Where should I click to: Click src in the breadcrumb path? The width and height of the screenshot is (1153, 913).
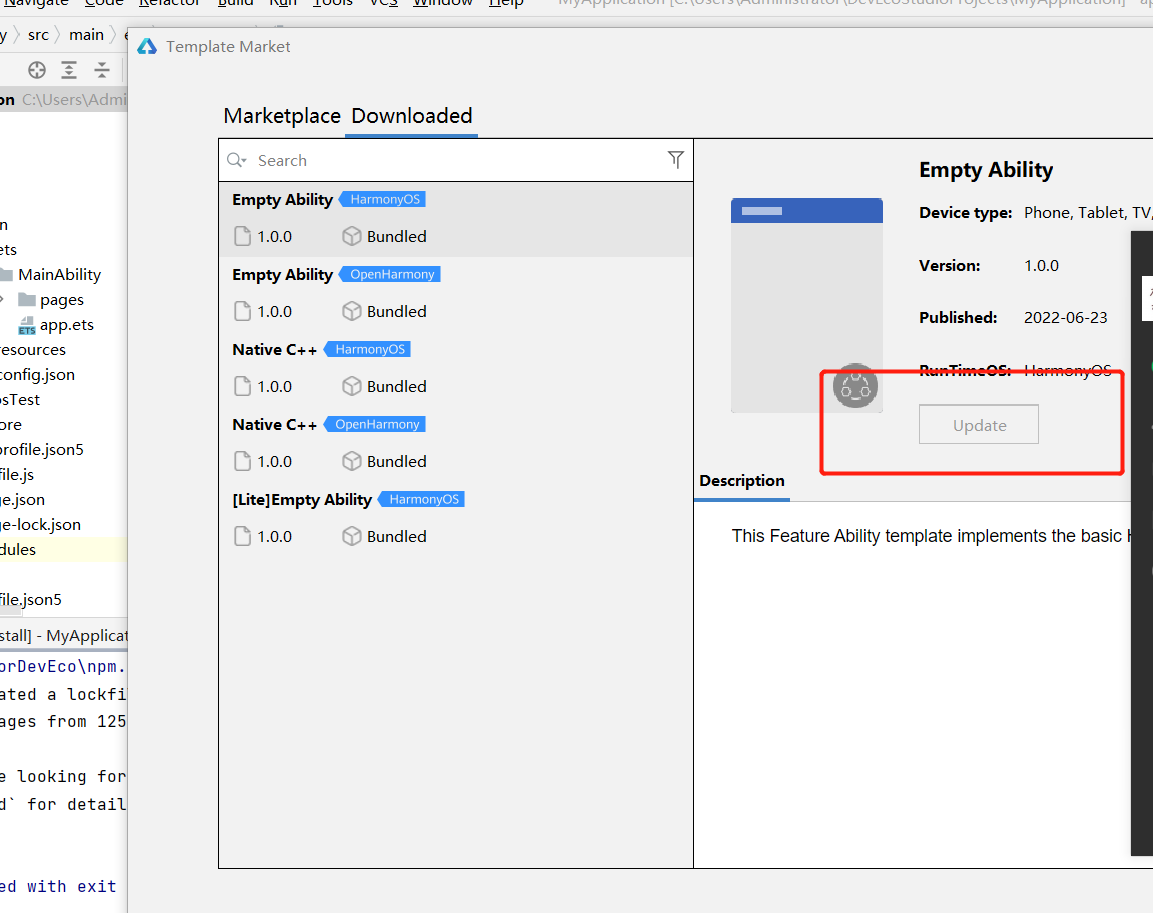(38, 35)
